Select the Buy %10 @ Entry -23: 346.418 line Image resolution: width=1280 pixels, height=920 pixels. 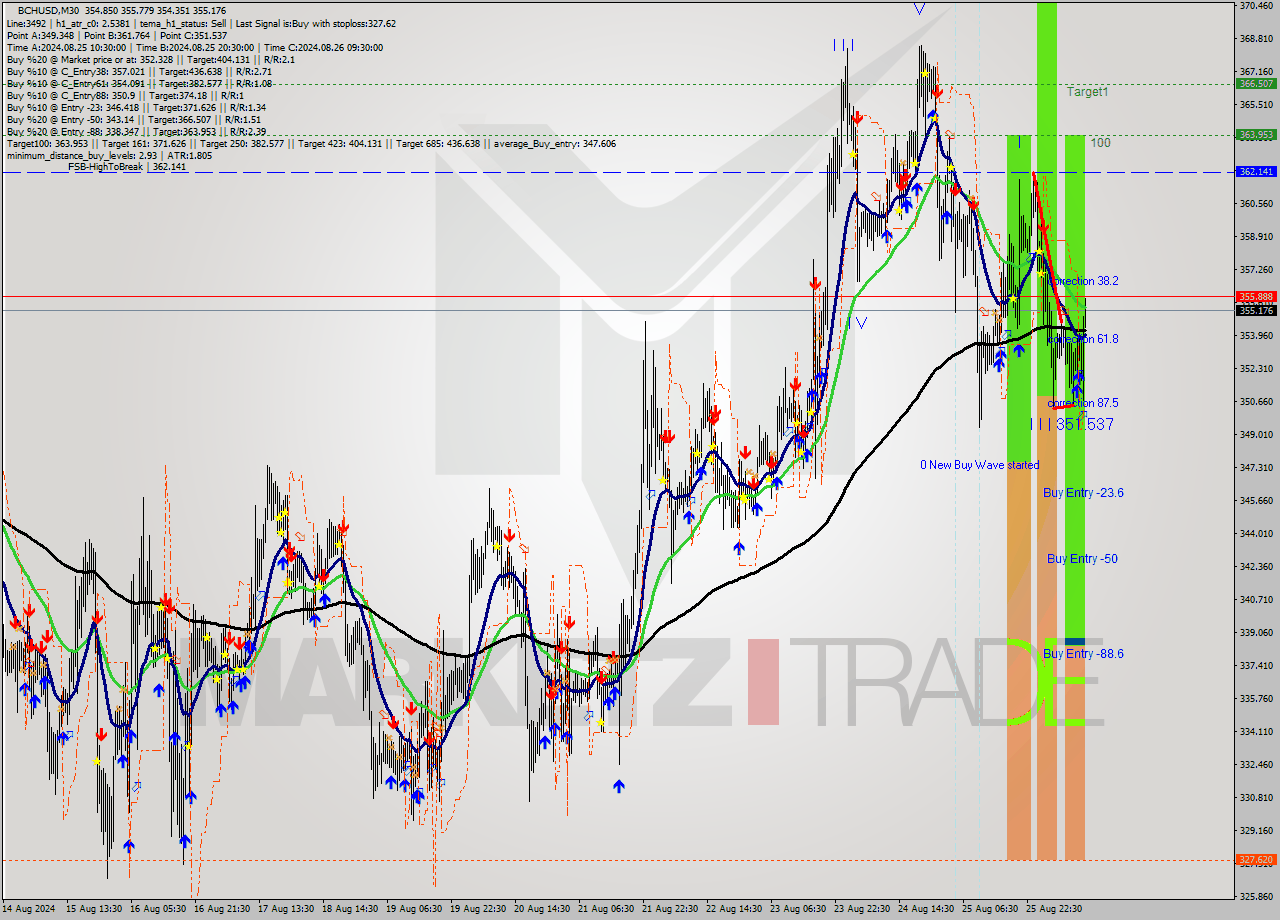(x=136, y=107)
